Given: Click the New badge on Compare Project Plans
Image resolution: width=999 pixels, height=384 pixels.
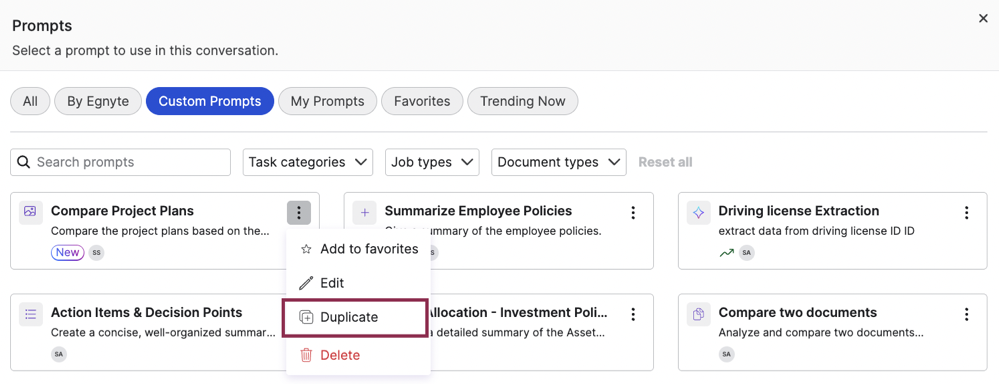Looking at the screenshot, I should [68, 252].
